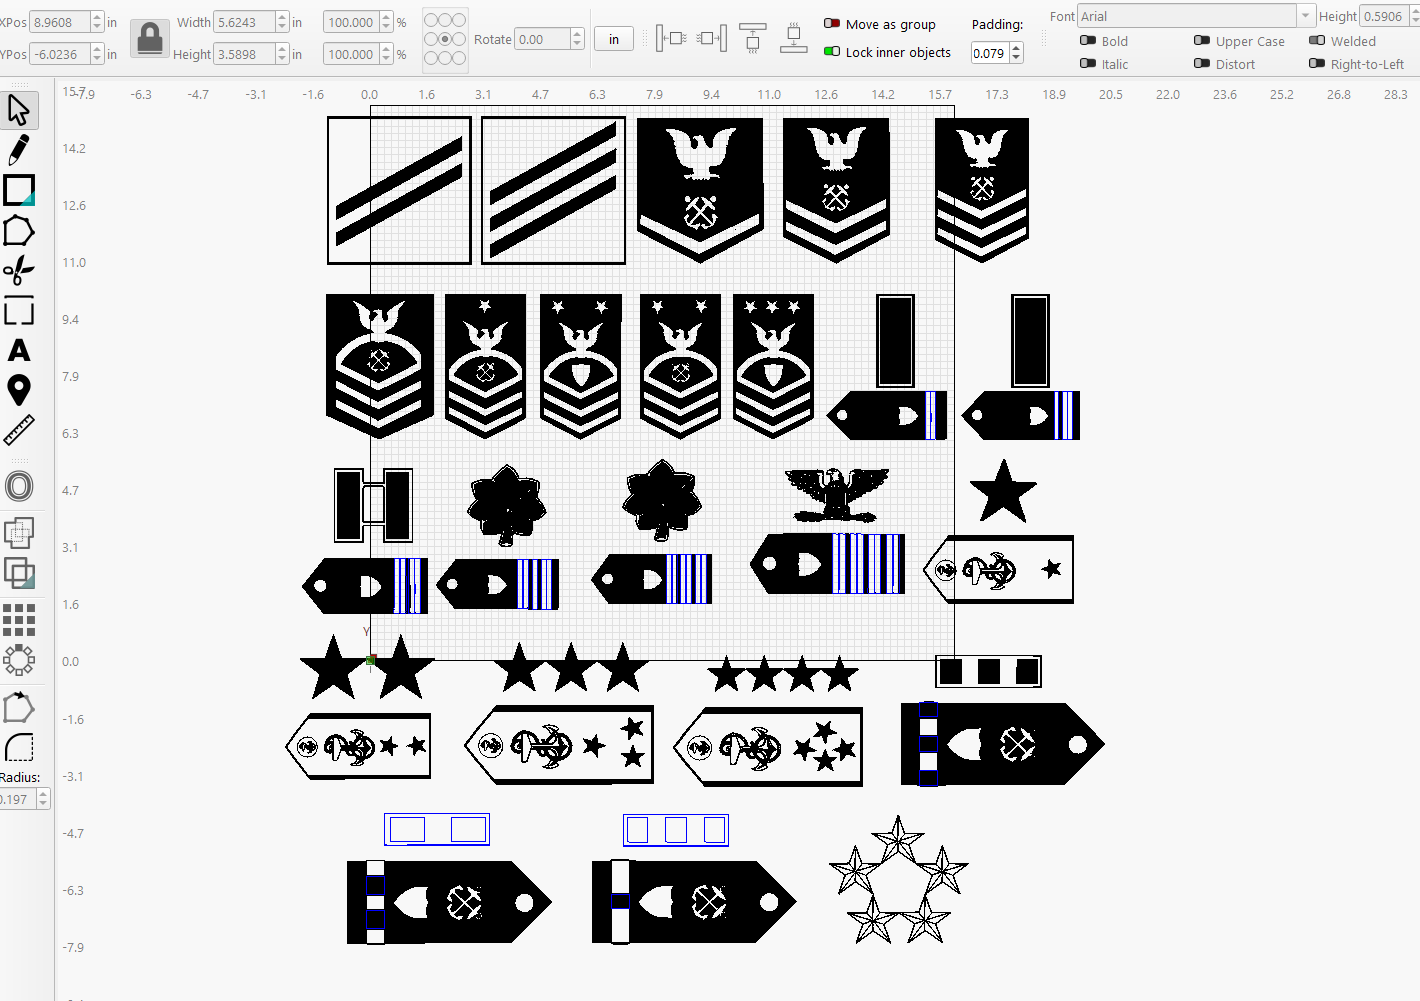This screenshot has height=1001, width=1420.
Task: Toggle Move as group switch
Action: tap(832, 23)
